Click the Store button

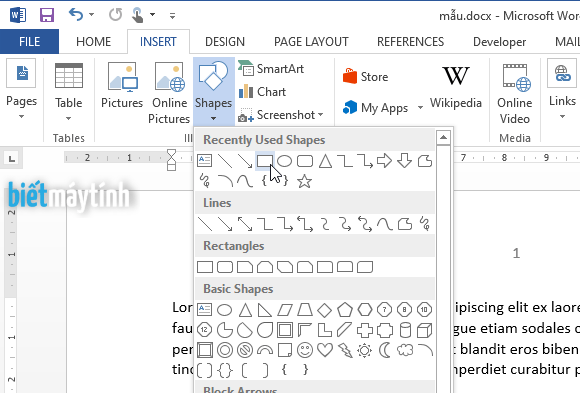click(x=365, y=77)
